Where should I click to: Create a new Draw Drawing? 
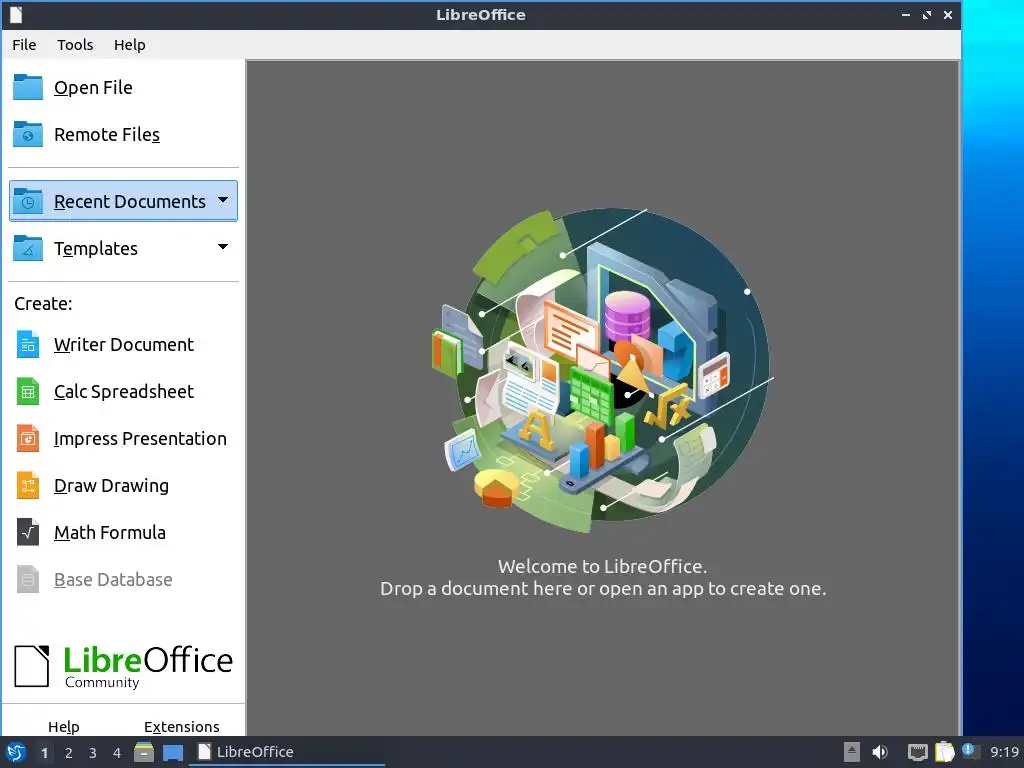click(112, 486)
